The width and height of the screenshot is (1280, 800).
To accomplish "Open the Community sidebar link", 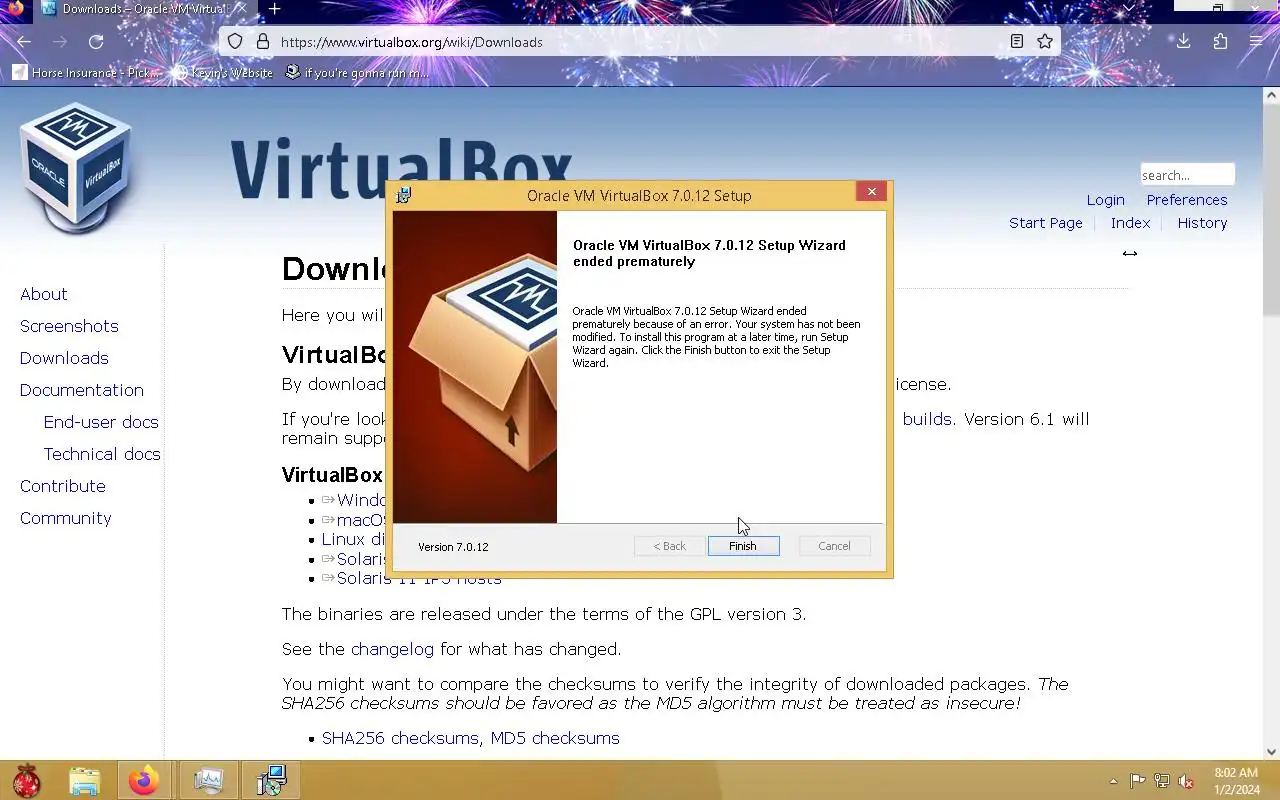I will pos(66,518).
